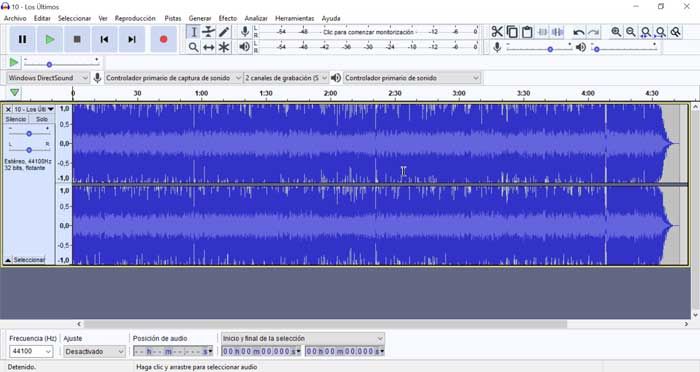Open 'Inicio y final de la selección' dropdown

click(303, 339)
